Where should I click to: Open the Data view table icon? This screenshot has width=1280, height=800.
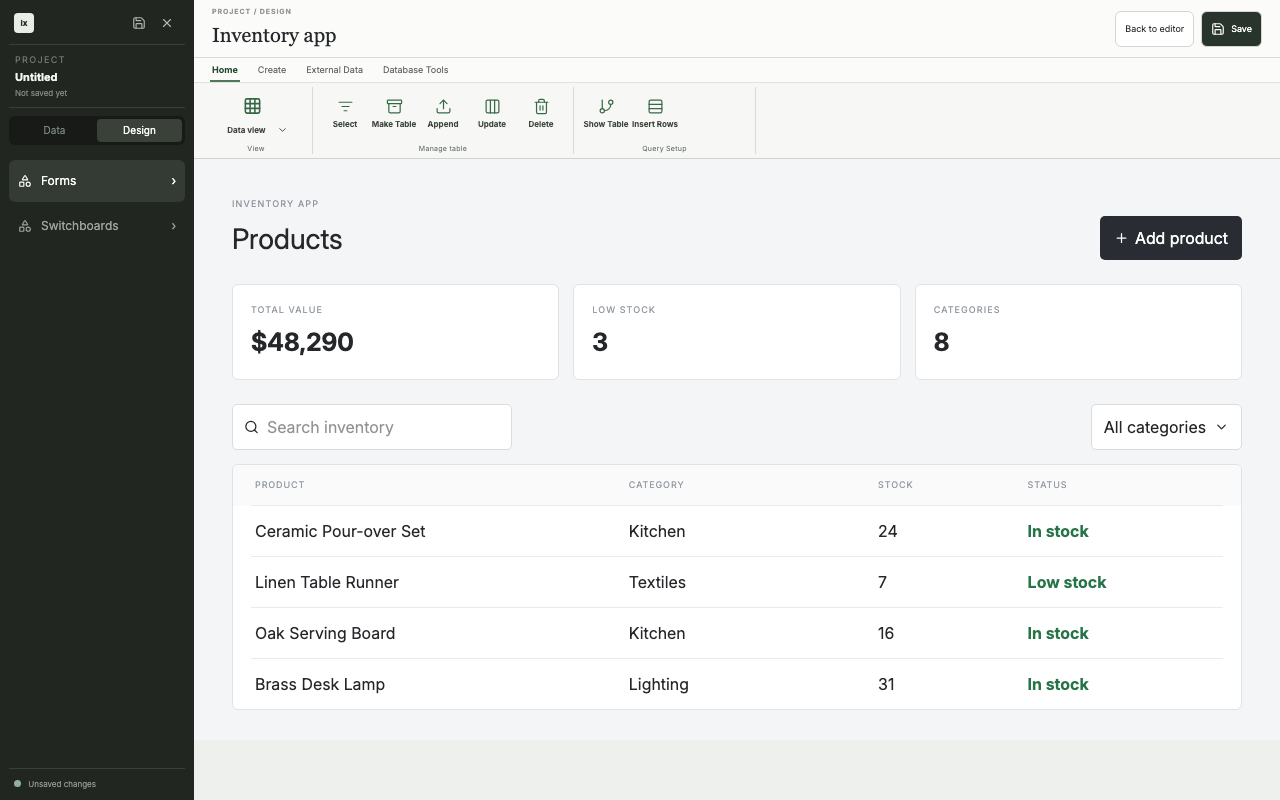tap(252, 106)
